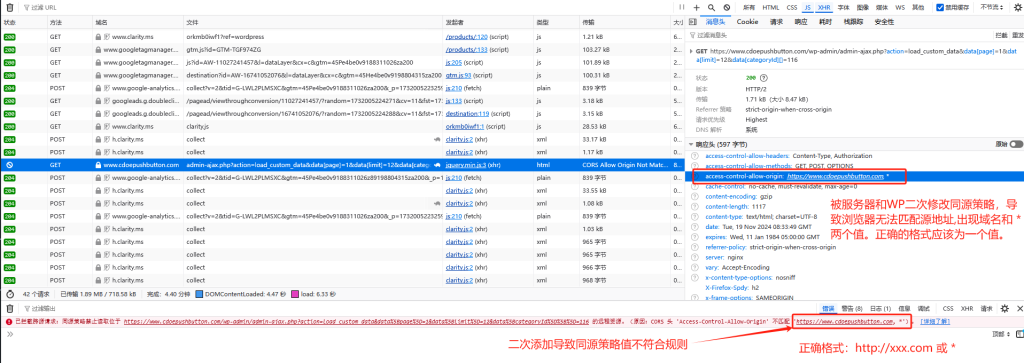
Task: Click lock icon beside www.cdoepushbutton.com domain
Action: point(99,165)
